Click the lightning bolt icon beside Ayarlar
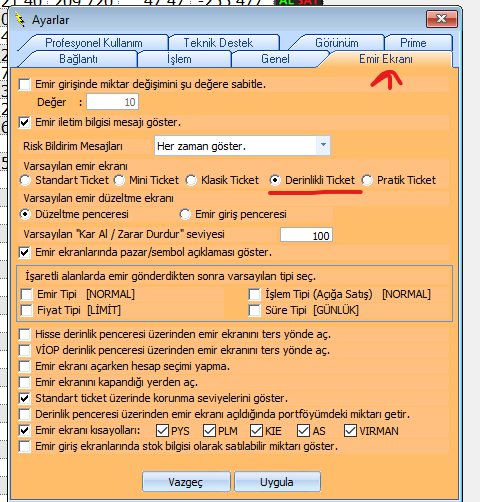Viewport: 480px width, 502px height. click(x=21, y=20)
